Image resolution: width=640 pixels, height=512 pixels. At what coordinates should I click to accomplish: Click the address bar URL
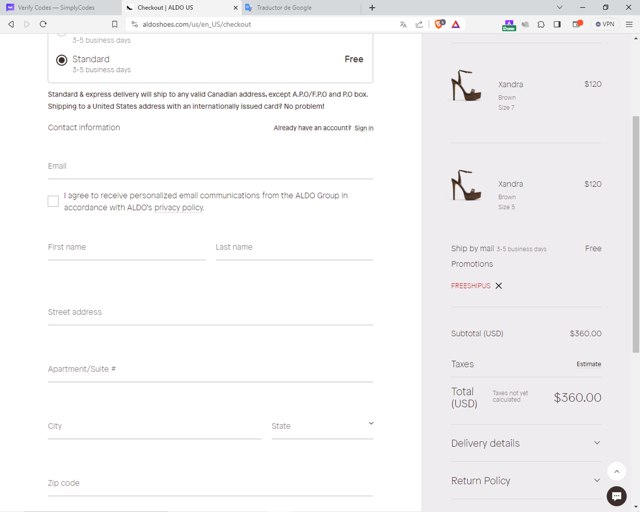pos(197,24)
